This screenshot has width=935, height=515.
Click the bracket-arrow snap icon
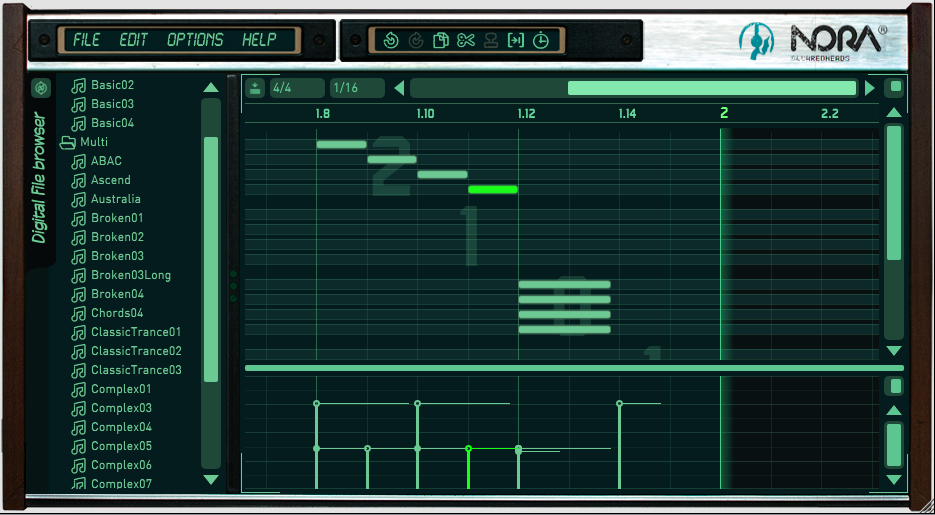tap(516, 41)
